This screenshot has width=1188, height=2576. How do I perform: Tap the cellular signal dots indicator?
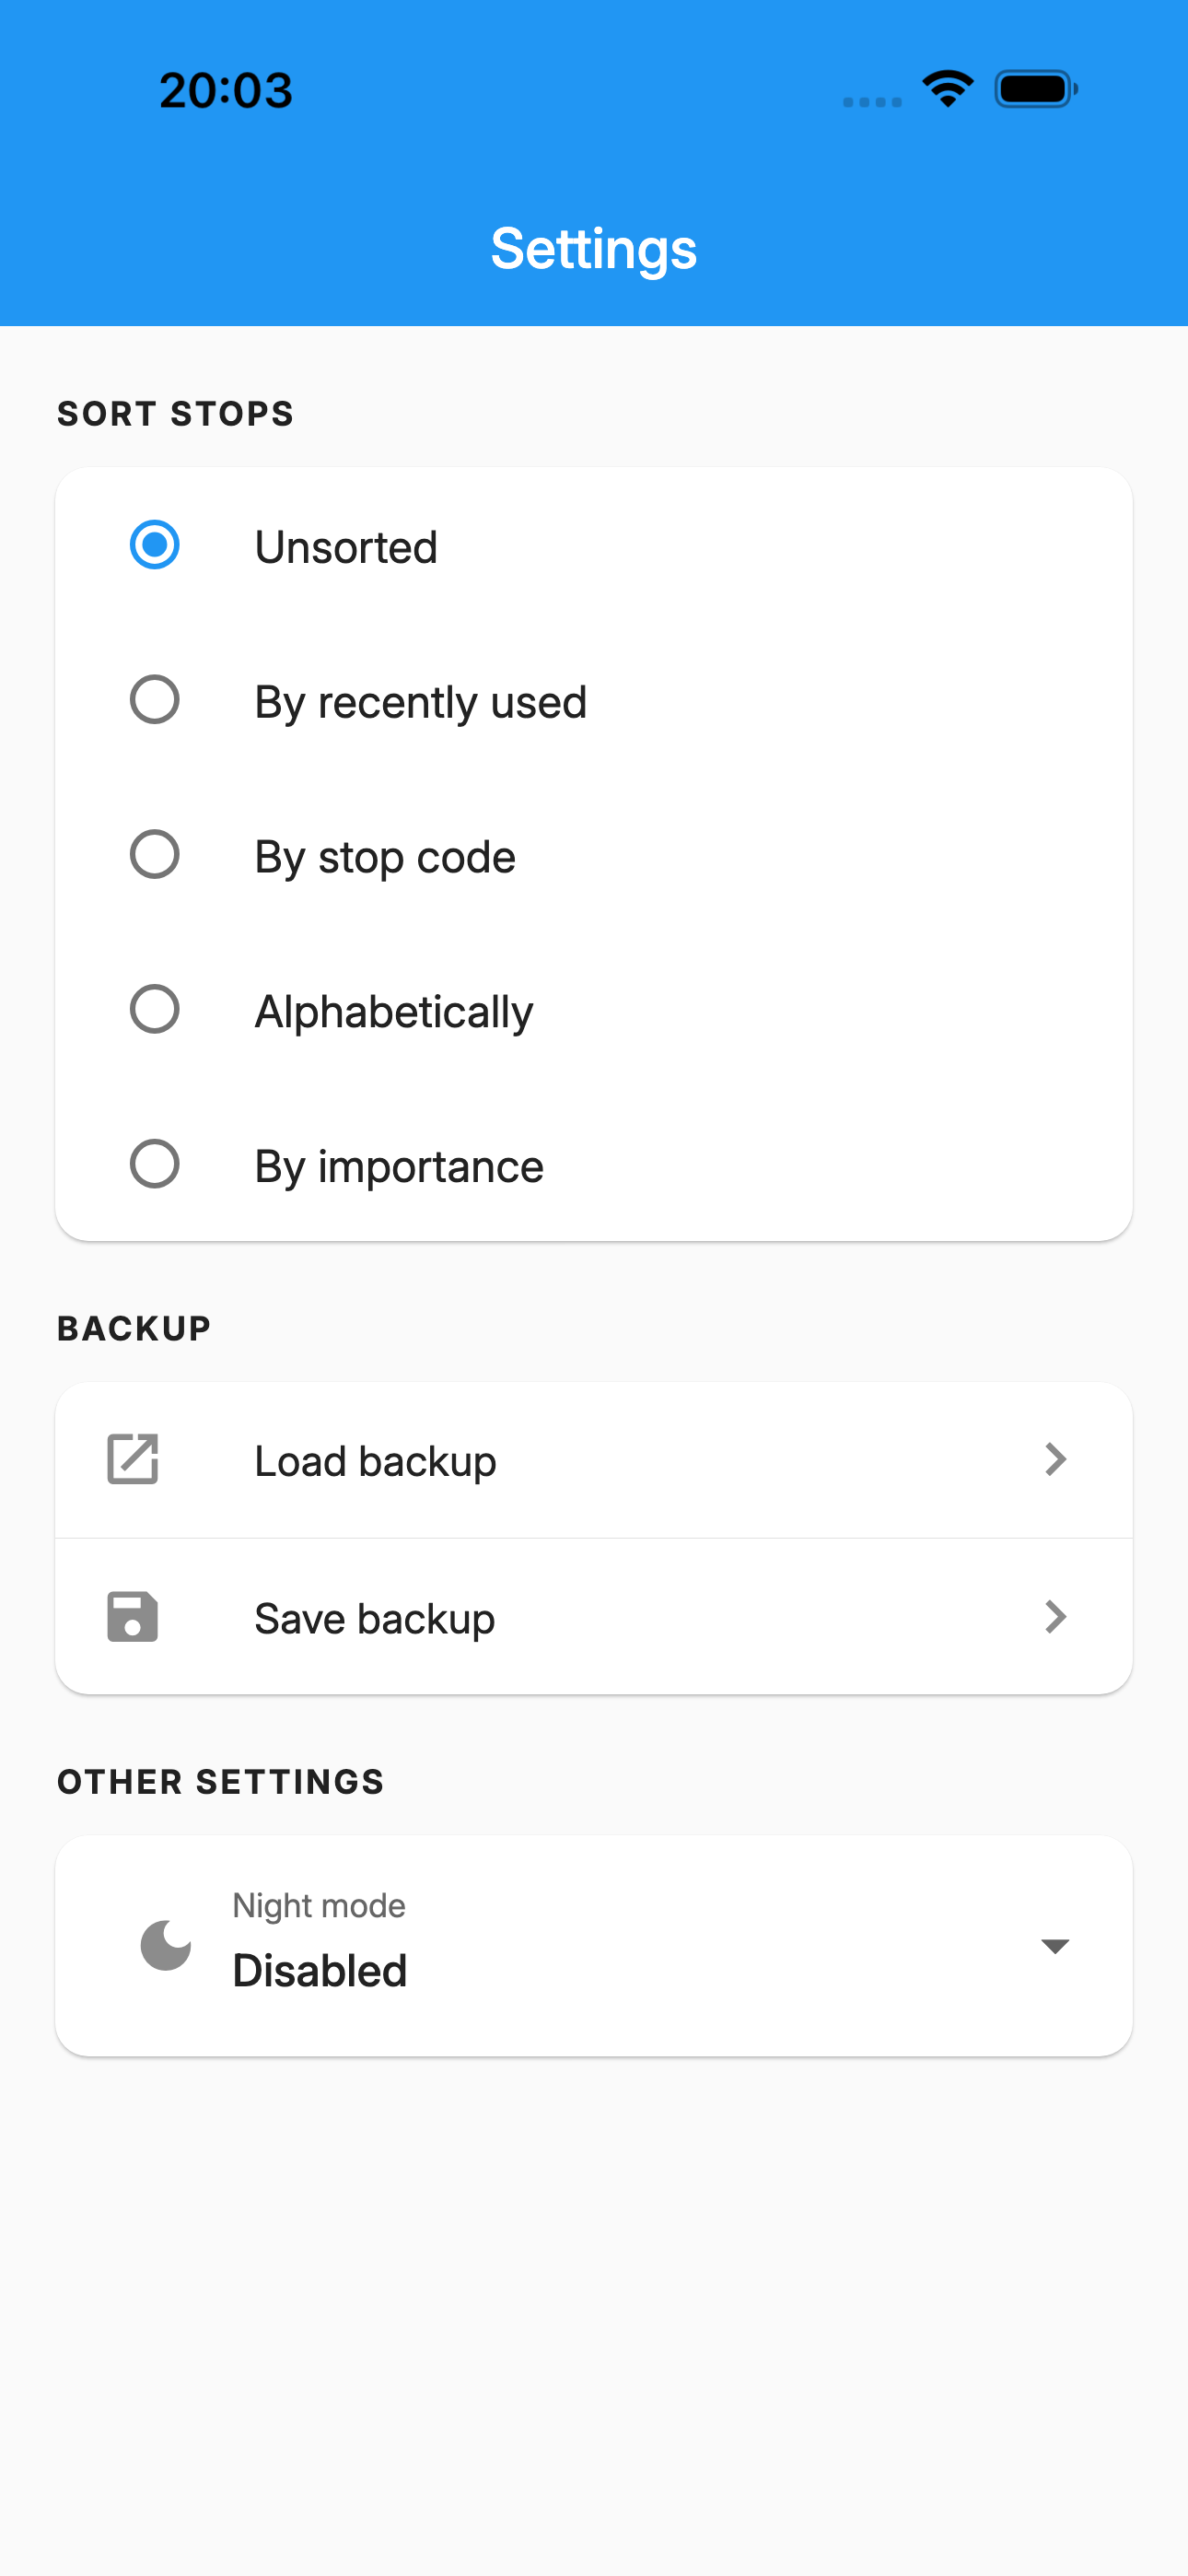[872, 102]
